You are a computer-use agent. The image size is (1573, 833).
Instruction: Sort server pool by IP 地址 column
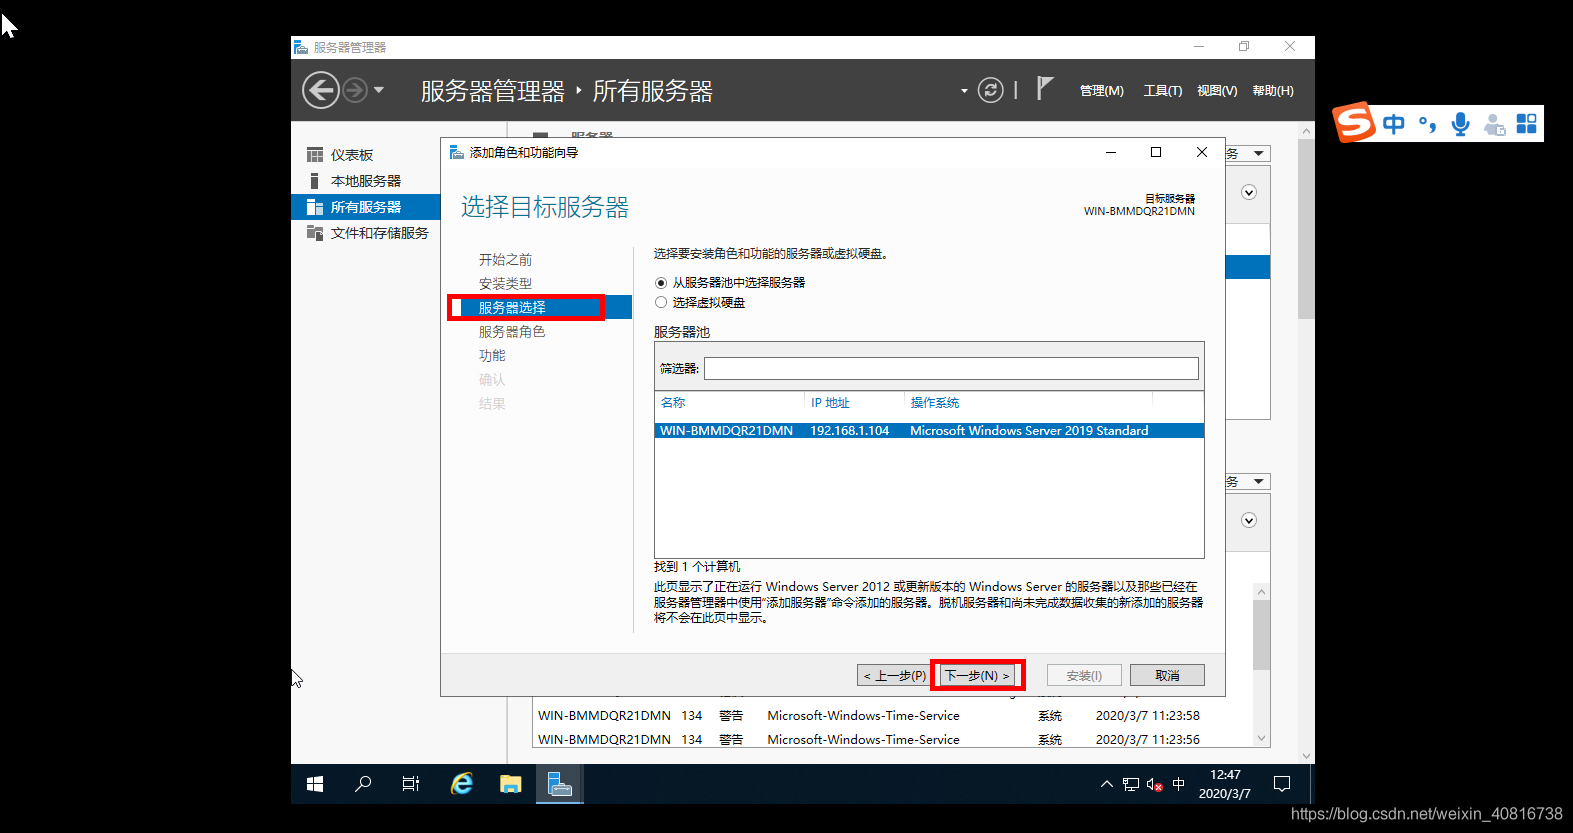click(x=830, y=403)
